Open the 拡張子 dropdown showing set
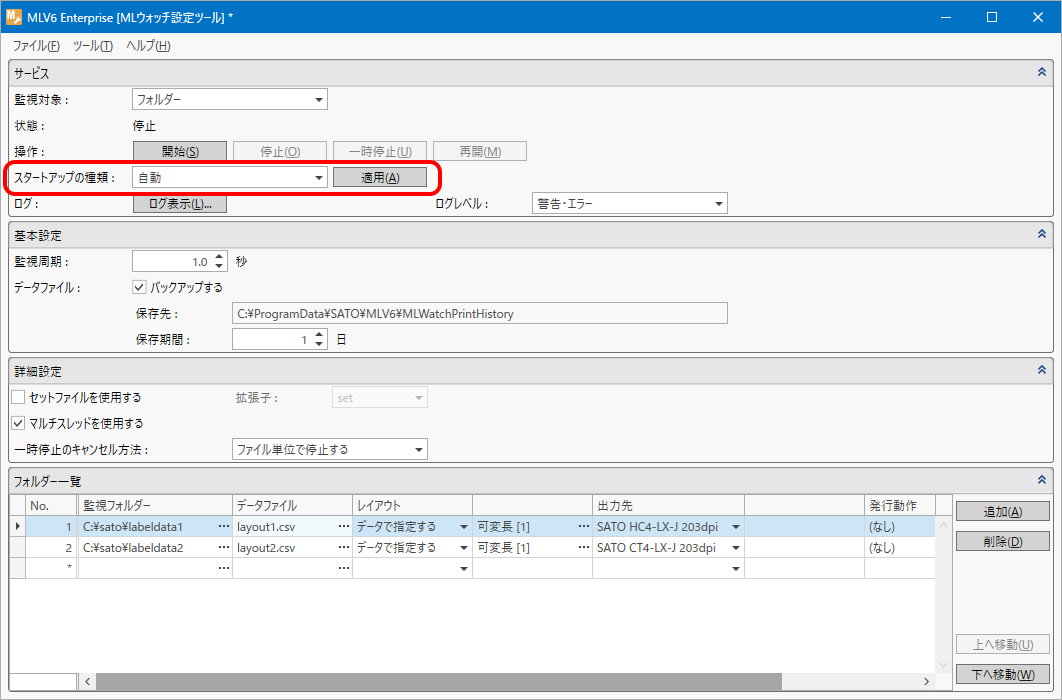The height and width of the screenshot is (700, 1062). [x=379, y=397]
